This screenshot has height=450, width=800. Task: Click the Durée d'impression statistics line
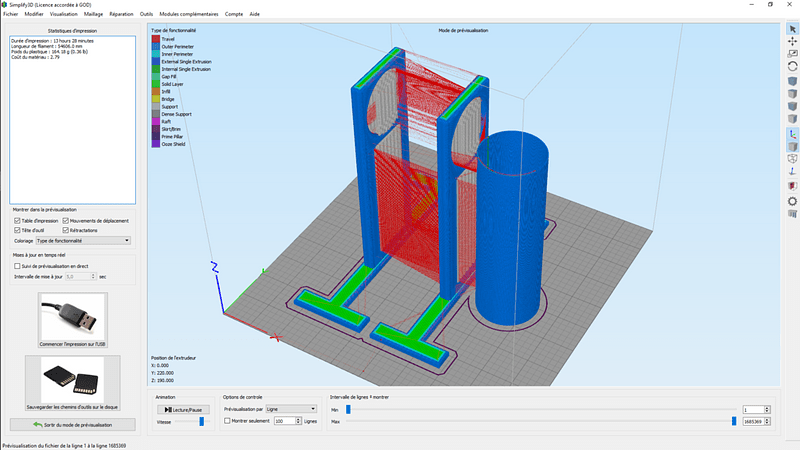[x=52, y=41]
